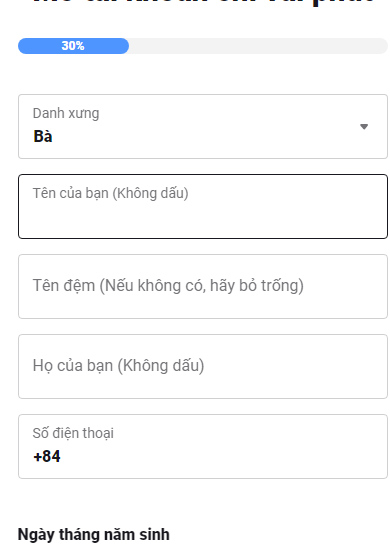The height and width of the screenshot is (550, 390).
Task: Click the Ngày tháng năm sinh heading
Action: tap(94, 535)
